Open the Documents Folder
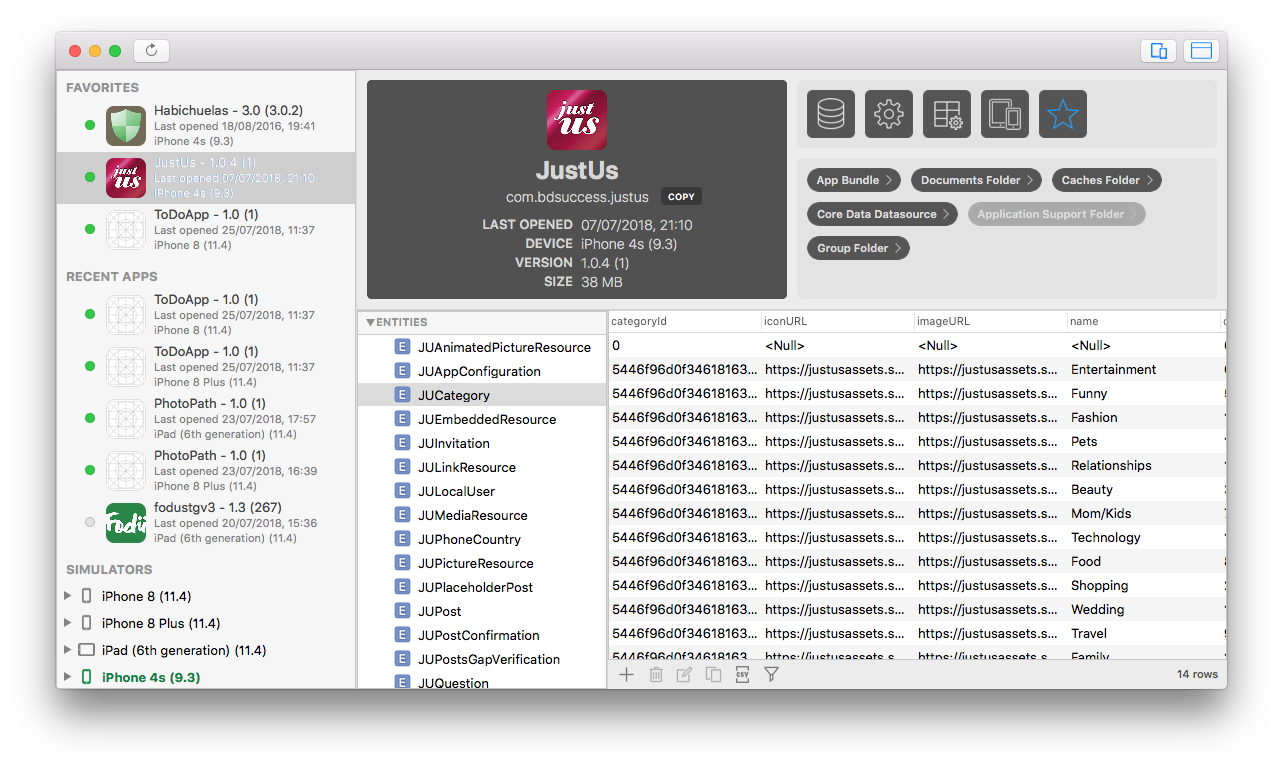This screenshot has width=1283, height=769. coord(976,180)
